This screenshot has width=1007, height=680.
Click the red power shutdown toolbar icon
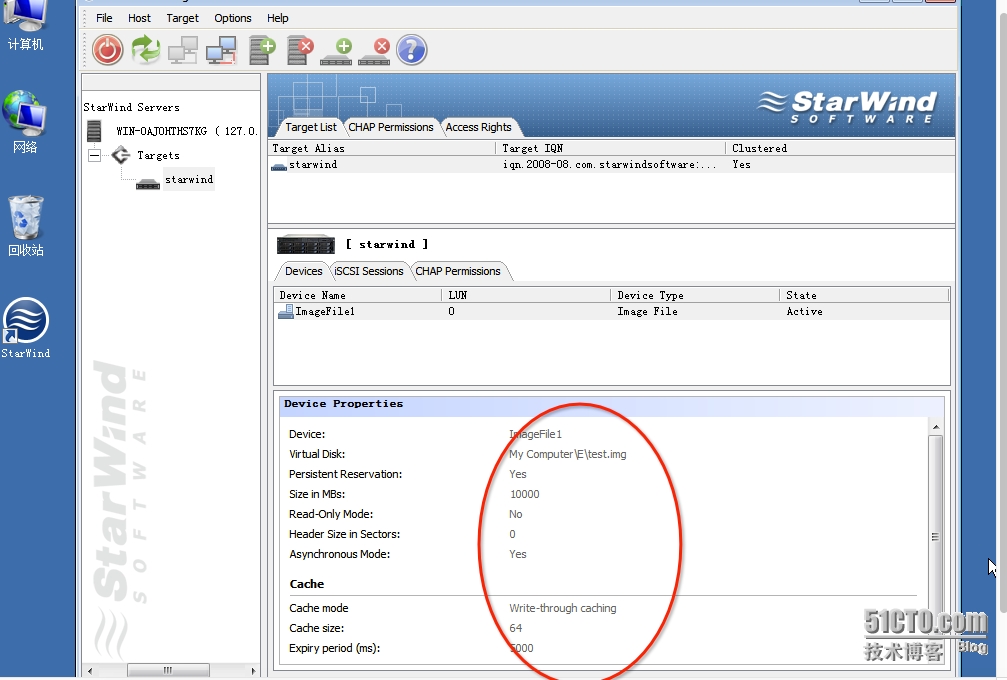[x=107, y=50]
